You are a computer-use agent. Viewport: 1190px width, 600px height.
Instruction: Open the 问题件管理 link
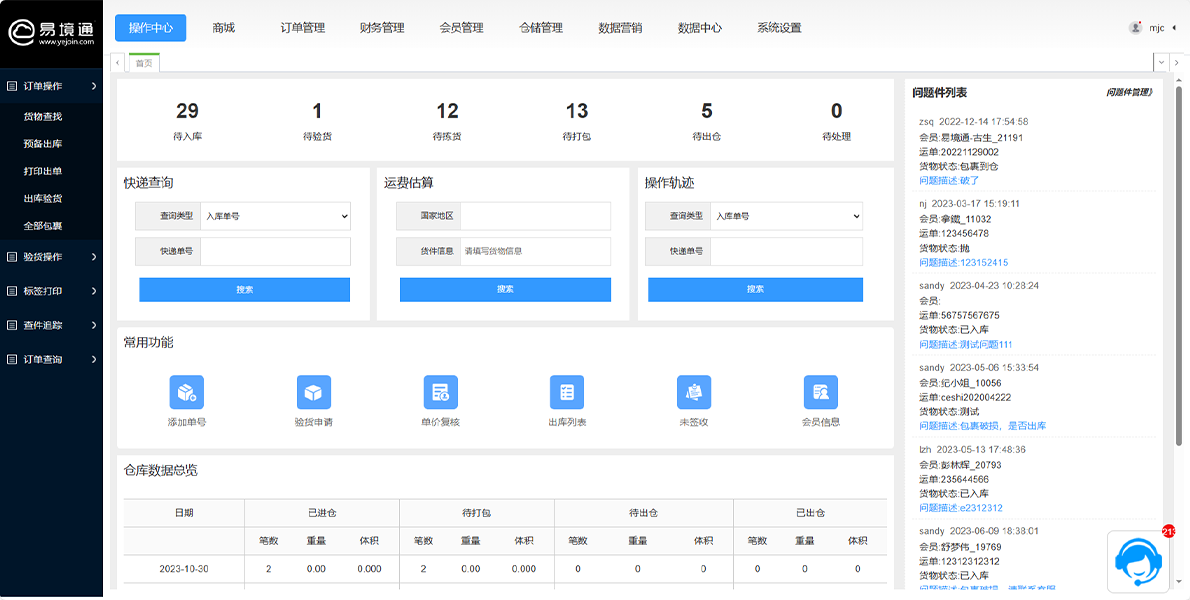1129,92
